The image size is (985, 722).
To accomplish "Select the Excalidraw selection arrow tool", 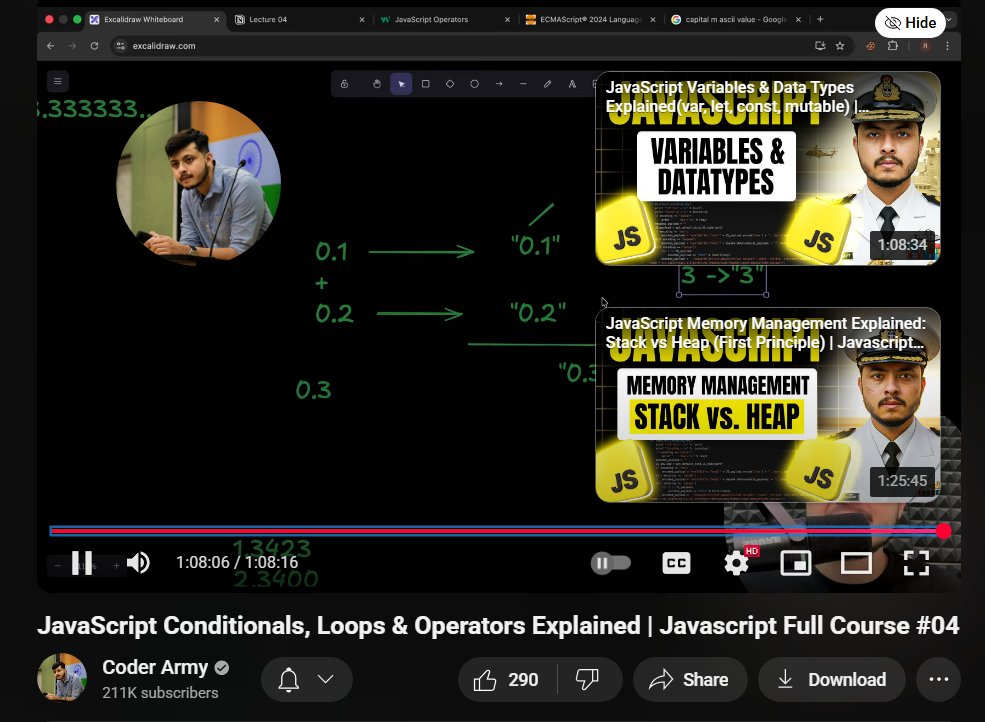I will point(401,84).
